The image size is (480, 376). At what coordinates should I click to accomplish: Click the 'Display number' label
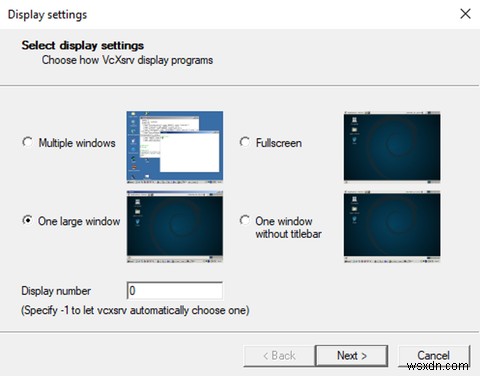click(56, 291)
